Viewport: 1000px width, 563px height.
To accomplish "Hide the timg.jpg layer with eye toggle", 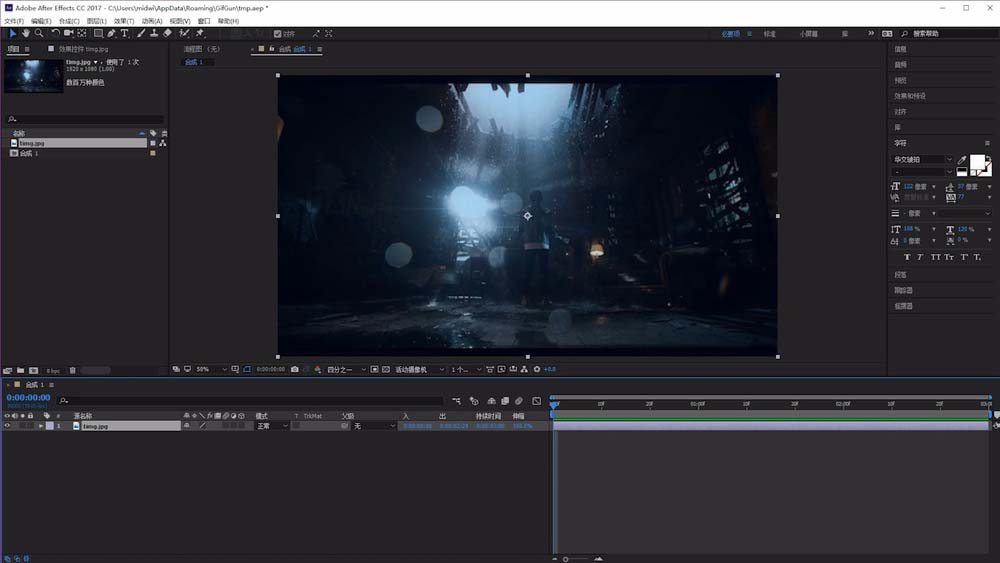I will point(8,426).
